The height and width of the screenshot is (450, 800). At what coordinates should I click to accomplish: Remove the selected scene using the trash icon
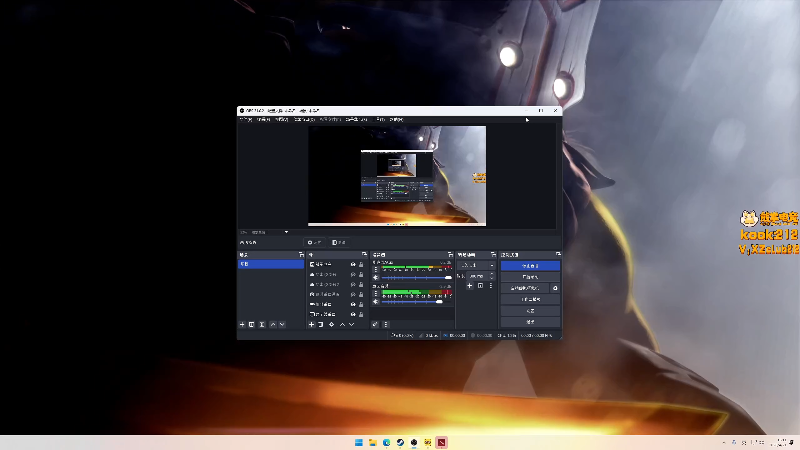click(x=252, y=325)
